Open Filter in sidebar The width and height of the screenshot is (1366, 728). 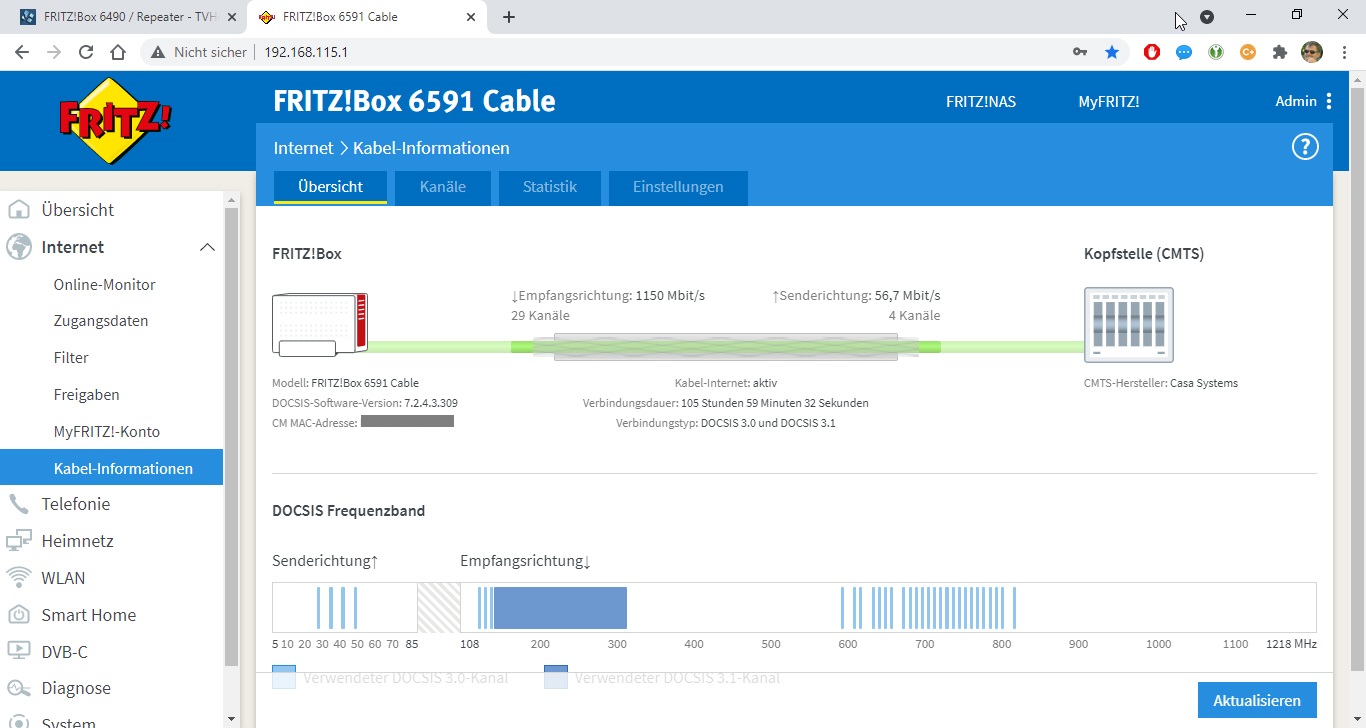point(71,358)
